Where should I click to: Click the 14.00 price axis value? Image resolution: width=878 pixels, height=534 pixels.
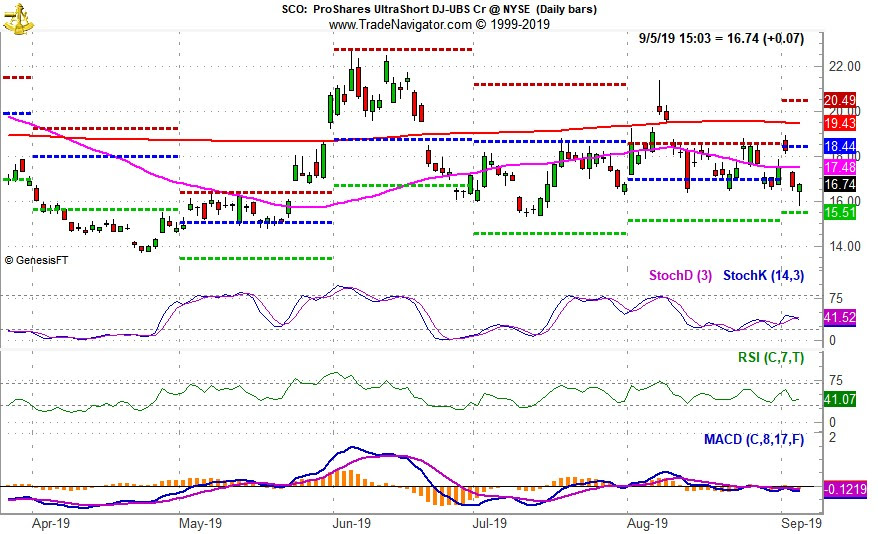coord(844,246)
